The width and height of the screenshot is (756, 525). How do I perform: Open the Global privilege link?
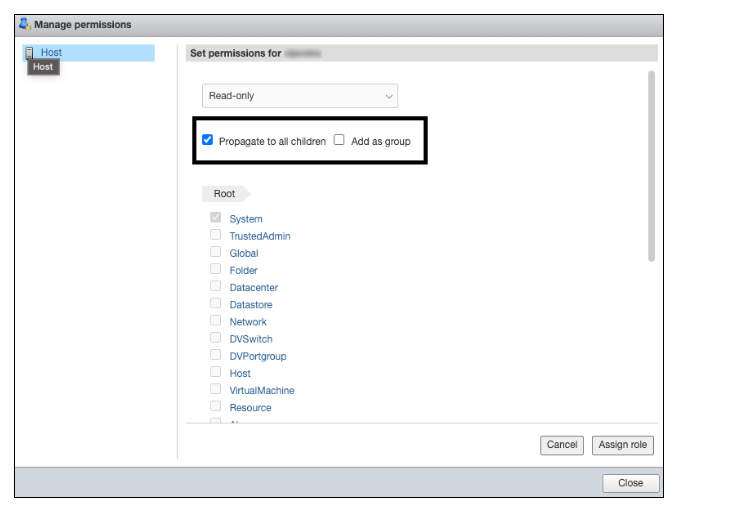pyautogui.click(x=243, y=254)
